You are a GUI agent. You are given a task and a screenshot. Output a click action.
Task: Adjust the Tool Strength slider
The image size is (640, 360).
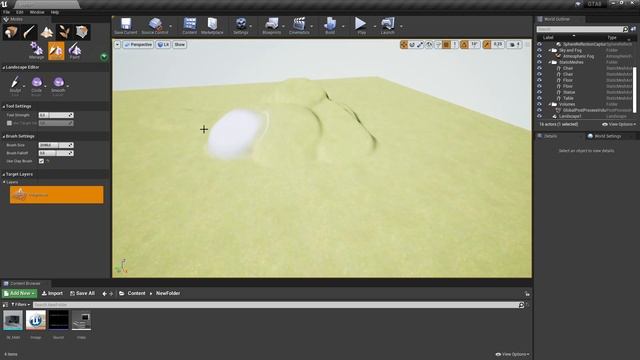point(56,115)
